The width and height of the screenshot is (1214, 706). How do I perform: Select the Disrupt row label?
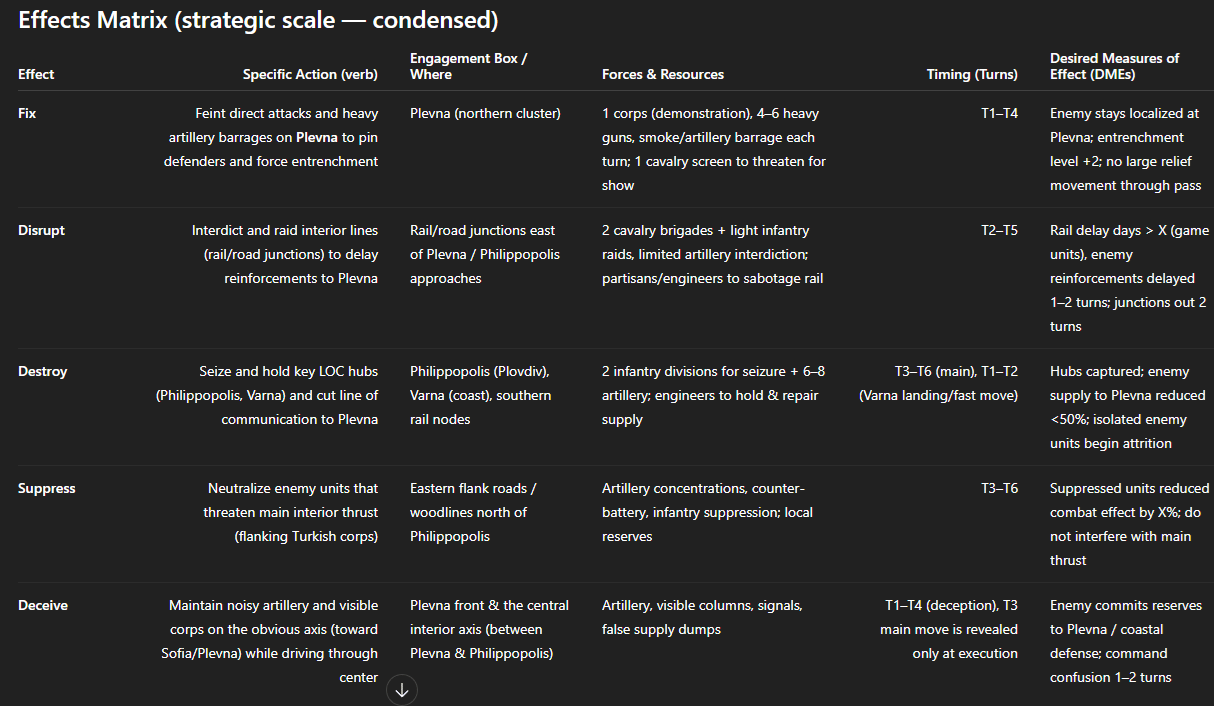pos(41,230)
